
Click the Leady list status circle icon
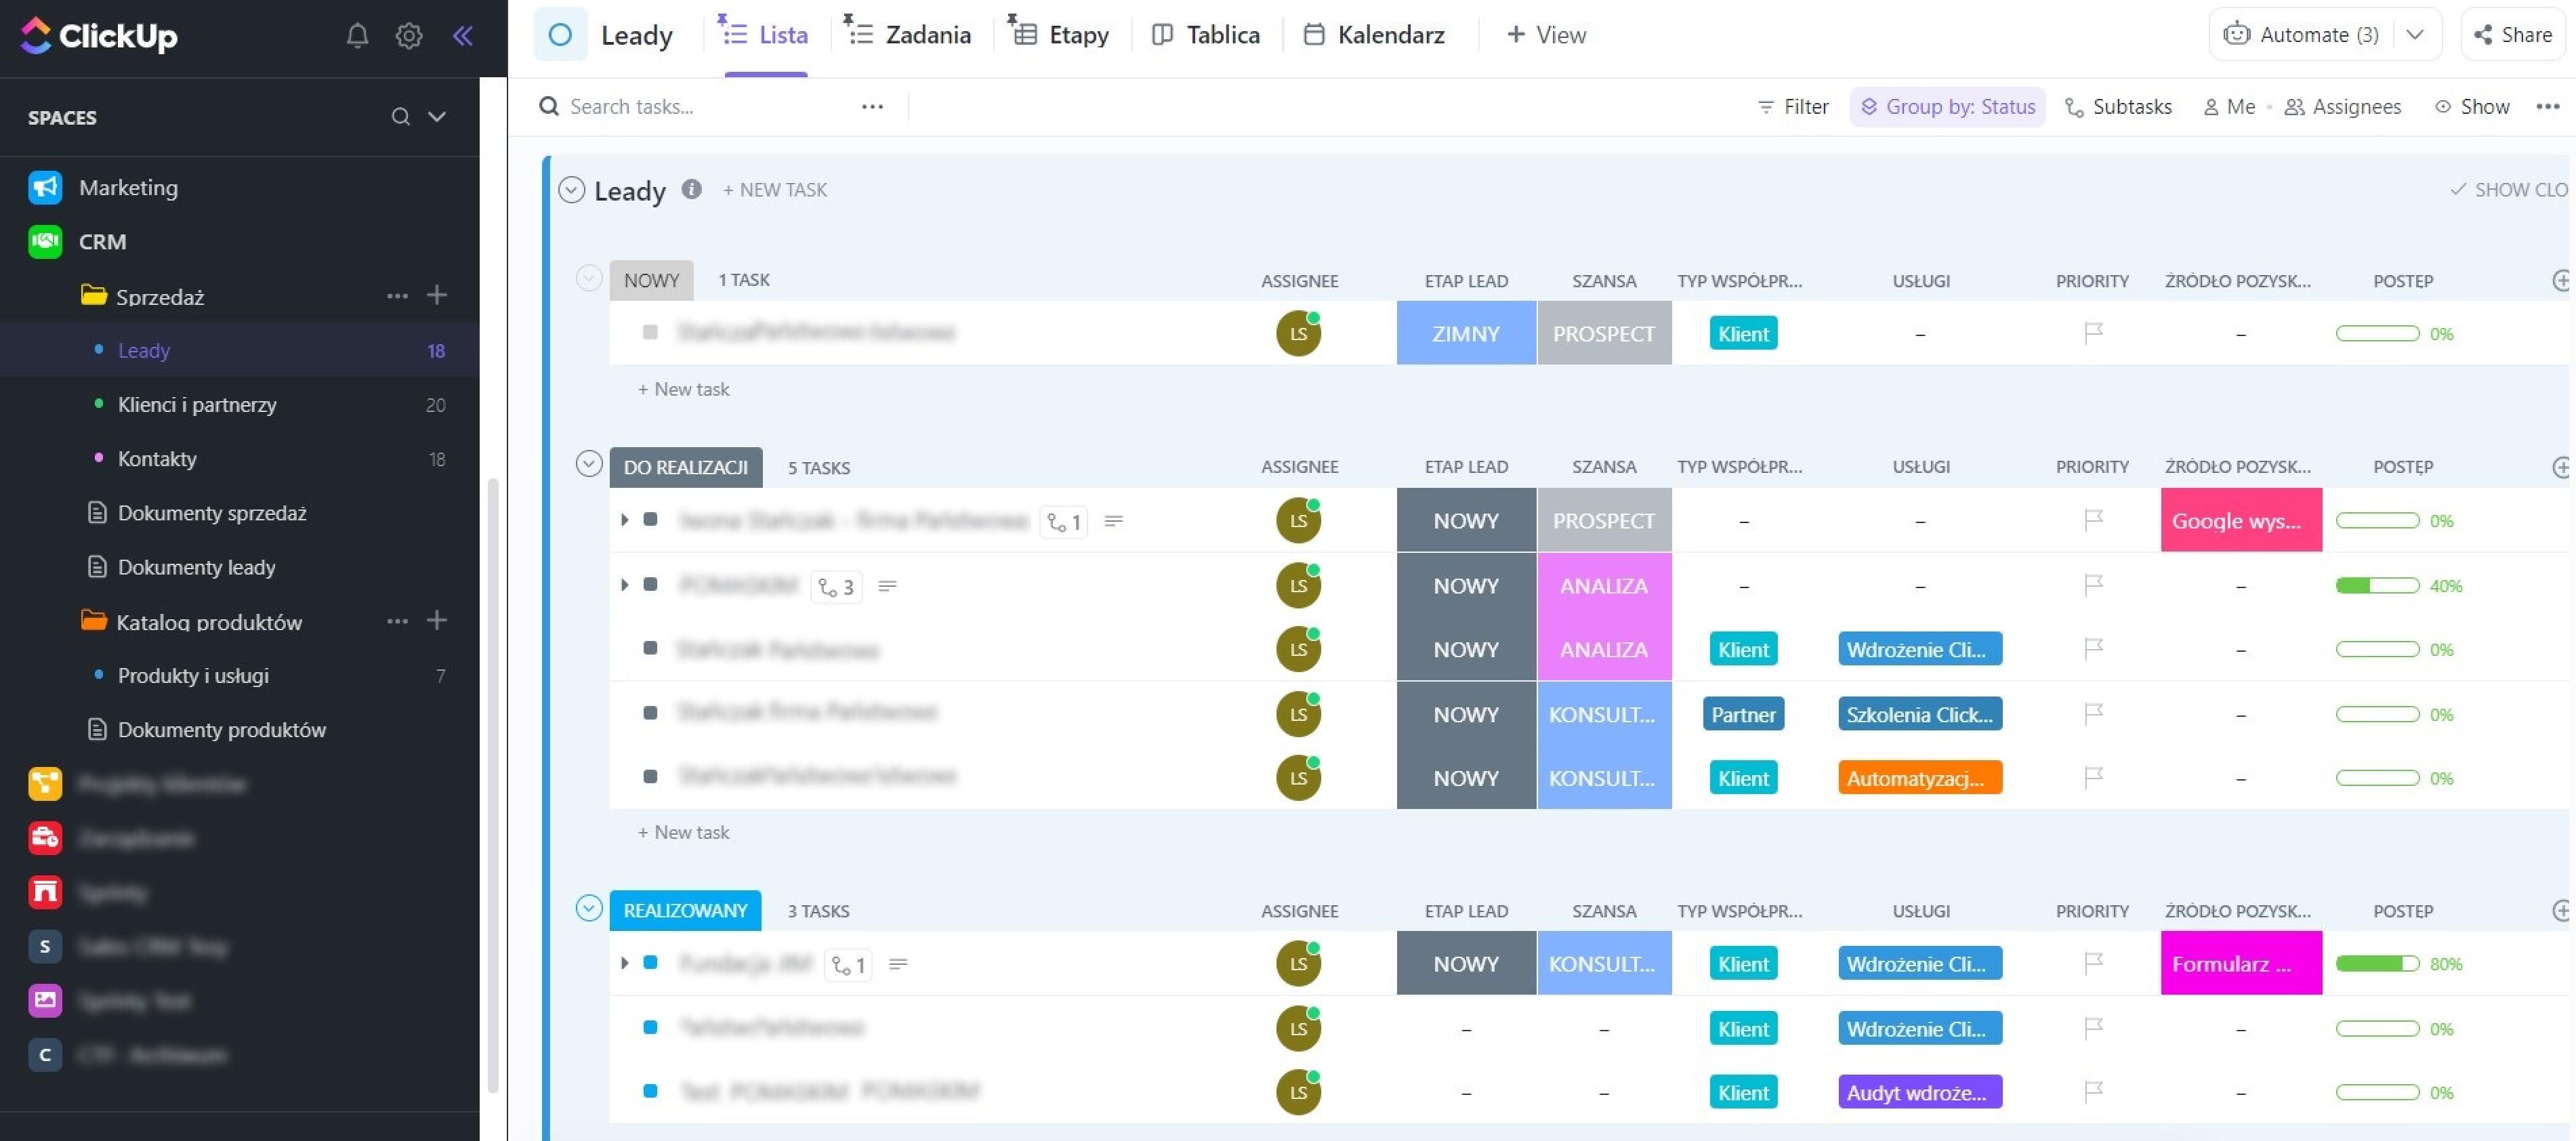click(560, 35)
